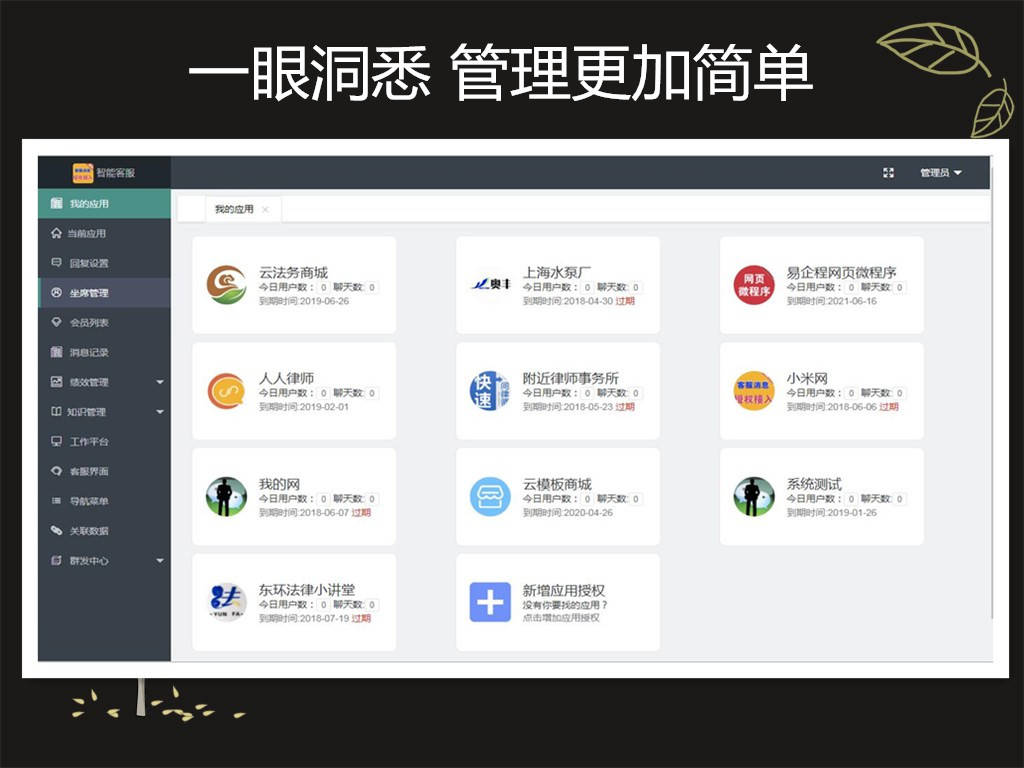The width and height of the screenshot is (1024, 768).
Task: Select the 我的应用 sidebar item
Action: point(104,204)
